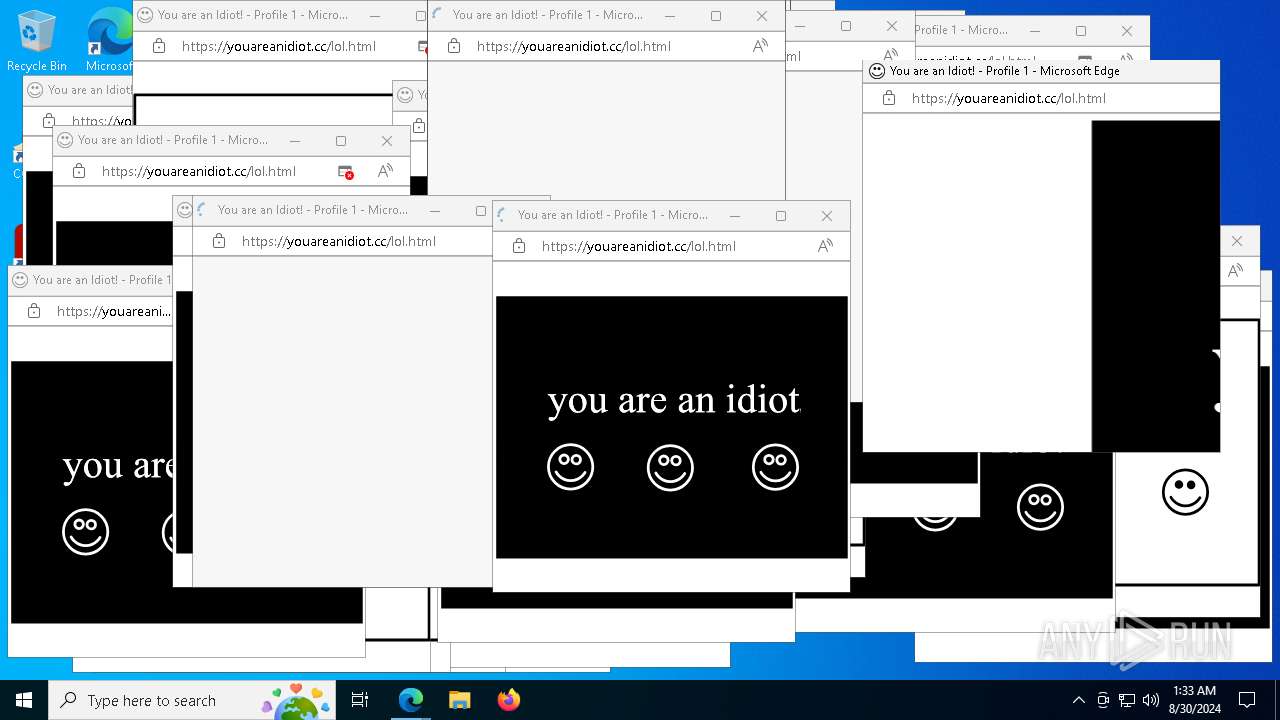The image size is (1280, 720).
Task: Close the pop-up blocked window
Action: pyautogui.click(x=386, y=141)
